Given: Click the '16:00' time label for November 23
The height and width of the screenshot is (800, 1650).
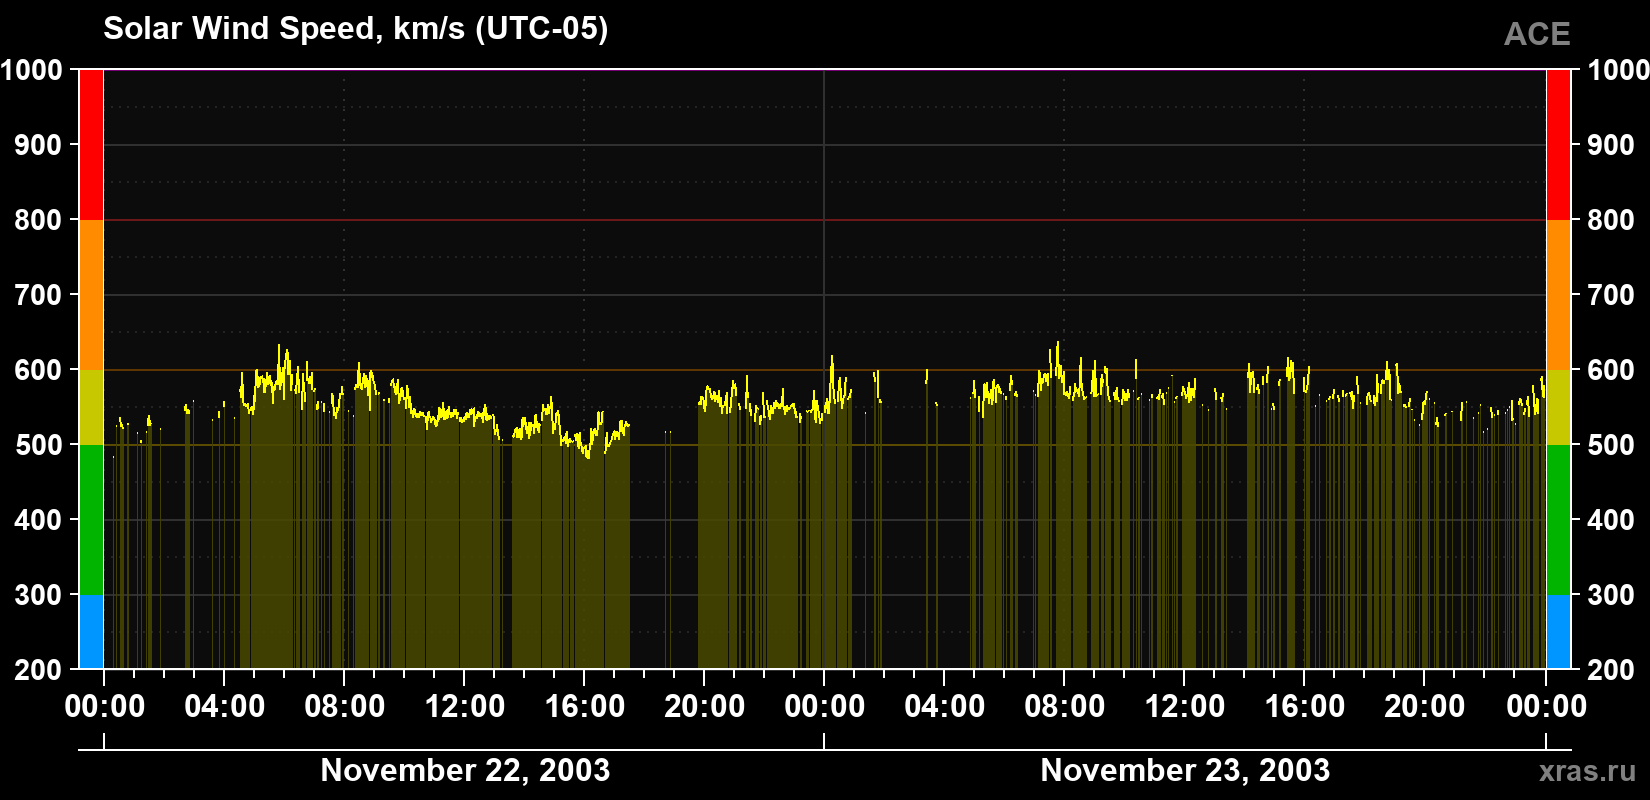Looking at the screenshot, I should point(1305,707).
